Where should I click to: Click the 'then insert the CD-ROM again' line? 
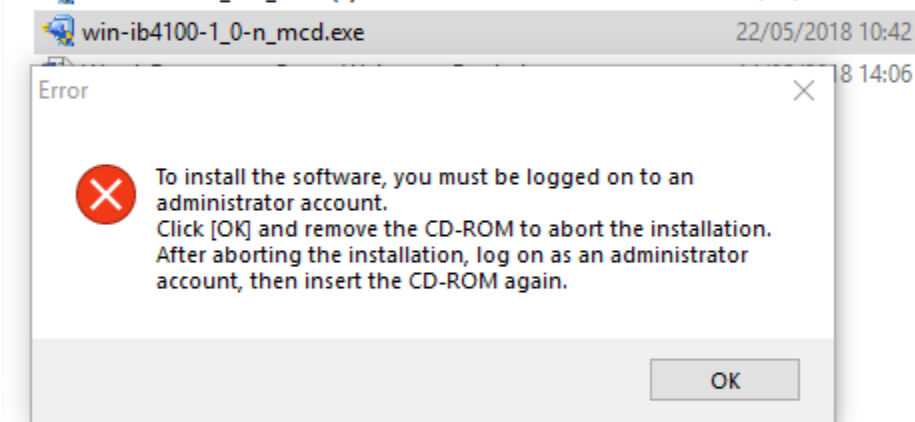tap(361, 281)
